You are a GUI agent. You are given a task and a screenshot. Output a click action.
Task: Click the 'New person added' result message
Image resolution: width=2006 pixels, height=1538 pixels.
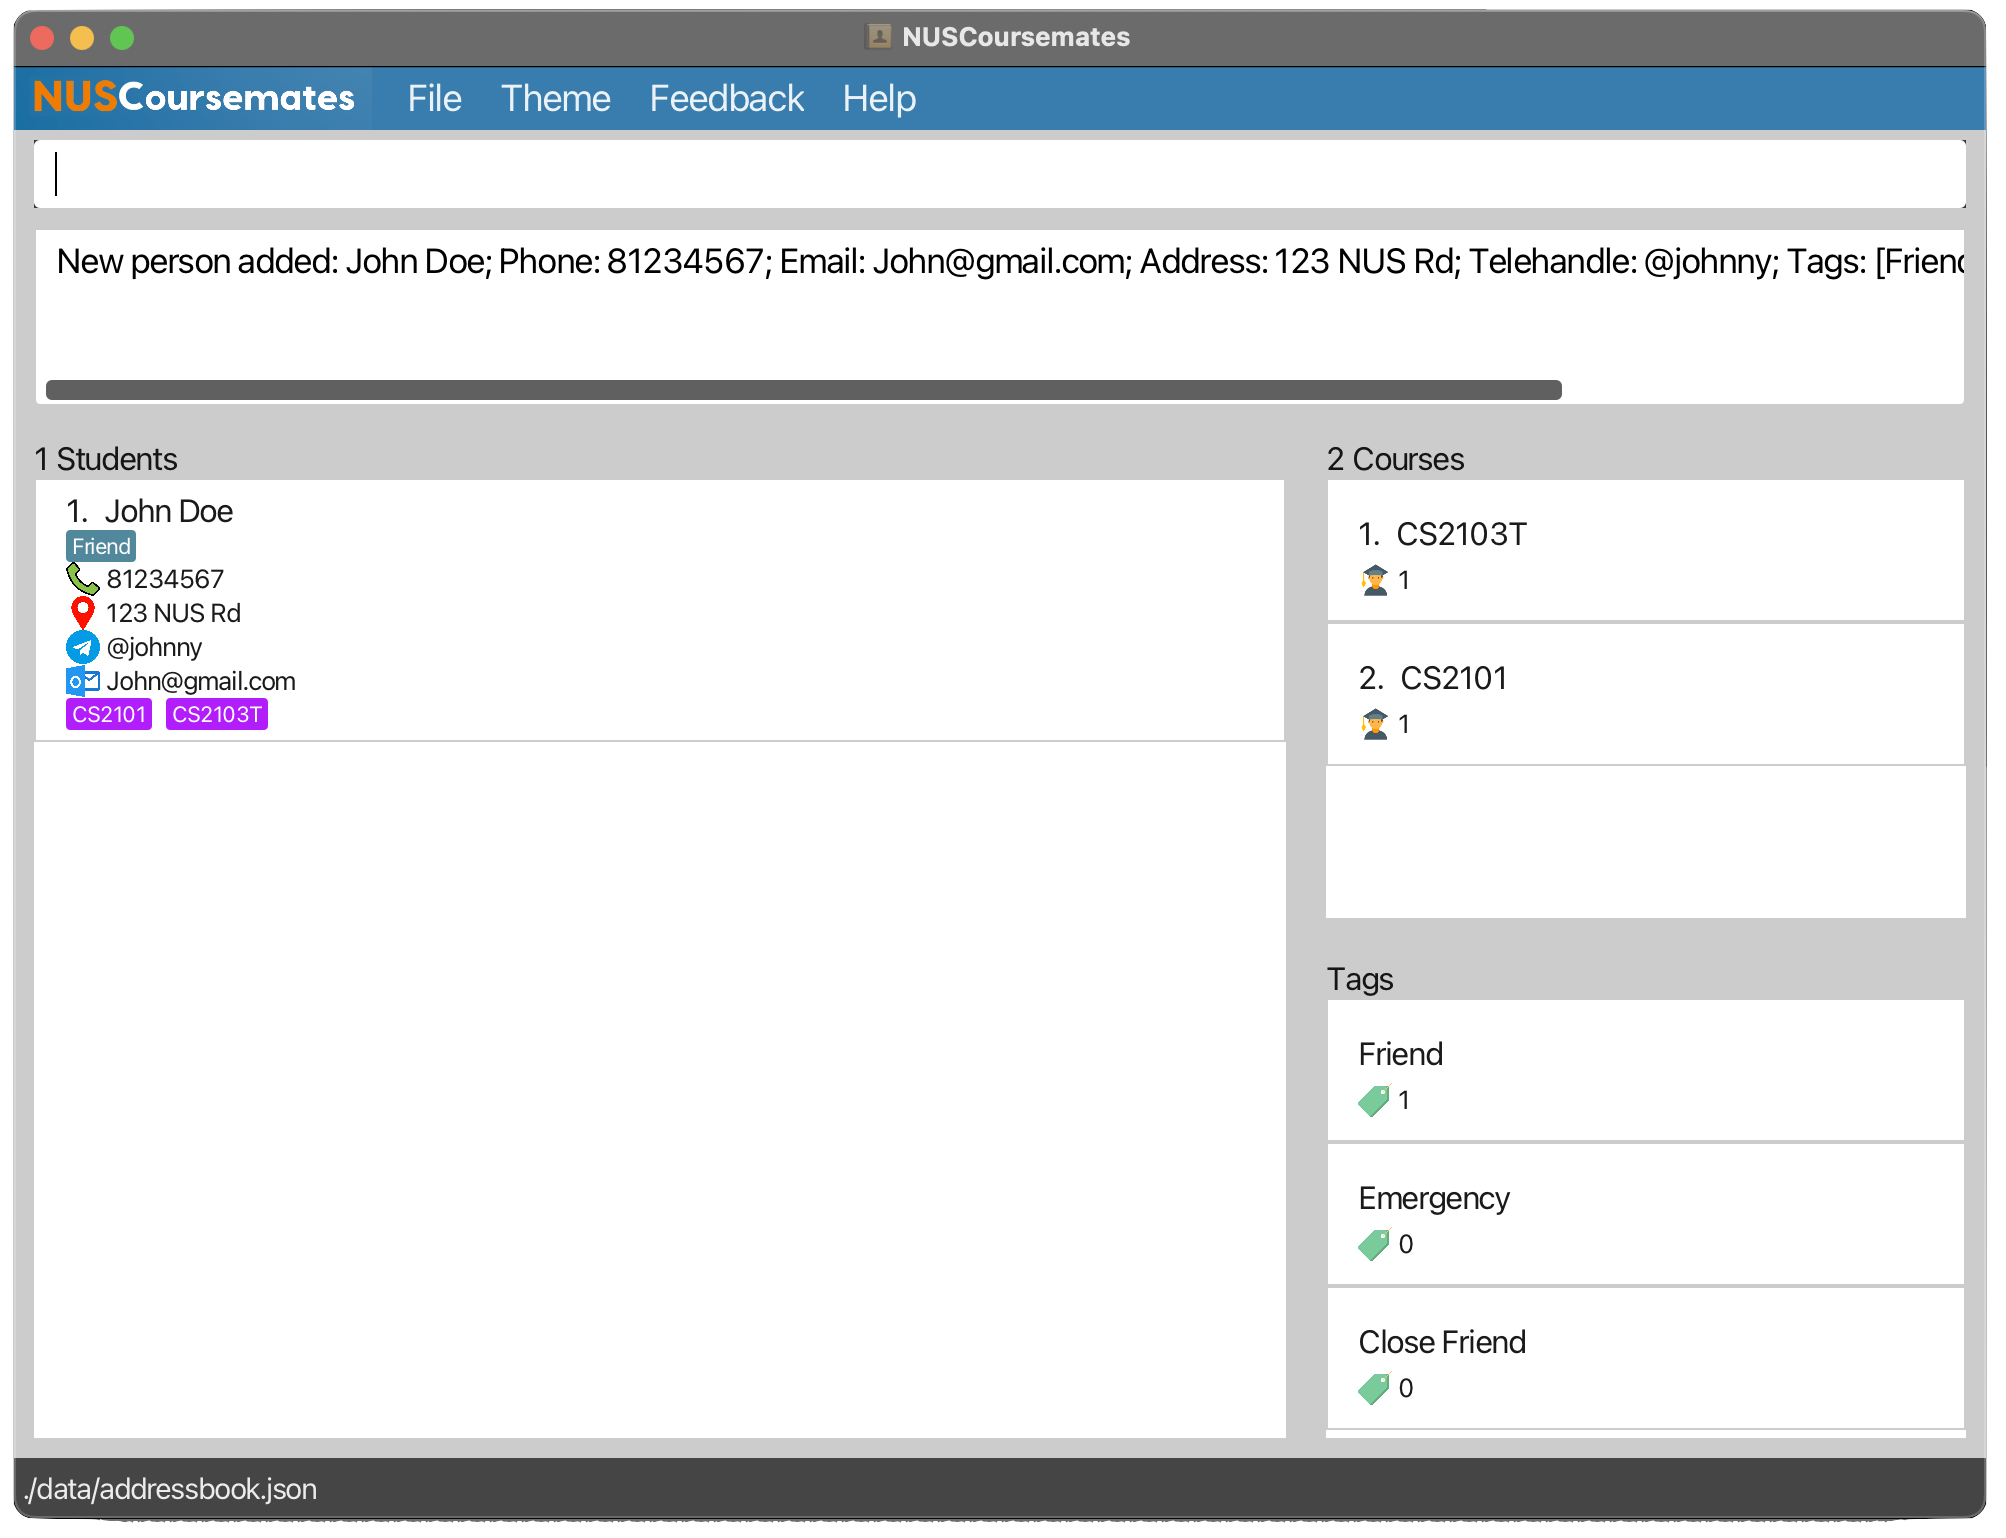point(1010,261)
